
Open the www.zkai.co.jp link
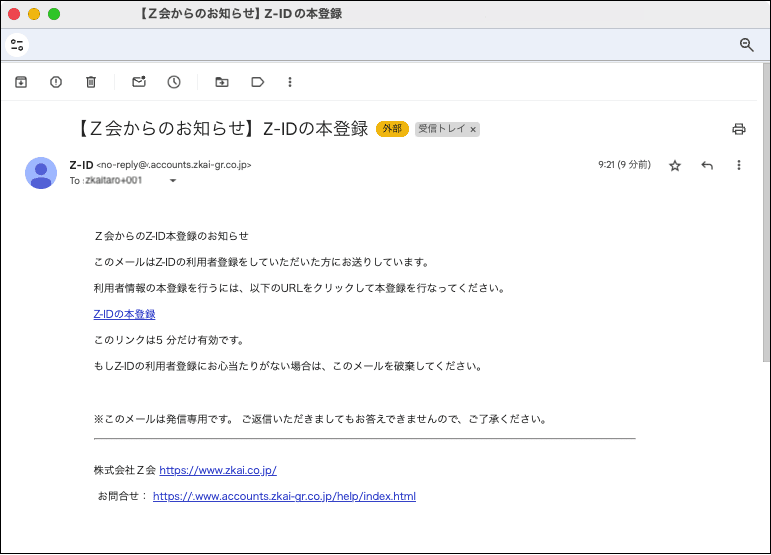click(217, 470)
